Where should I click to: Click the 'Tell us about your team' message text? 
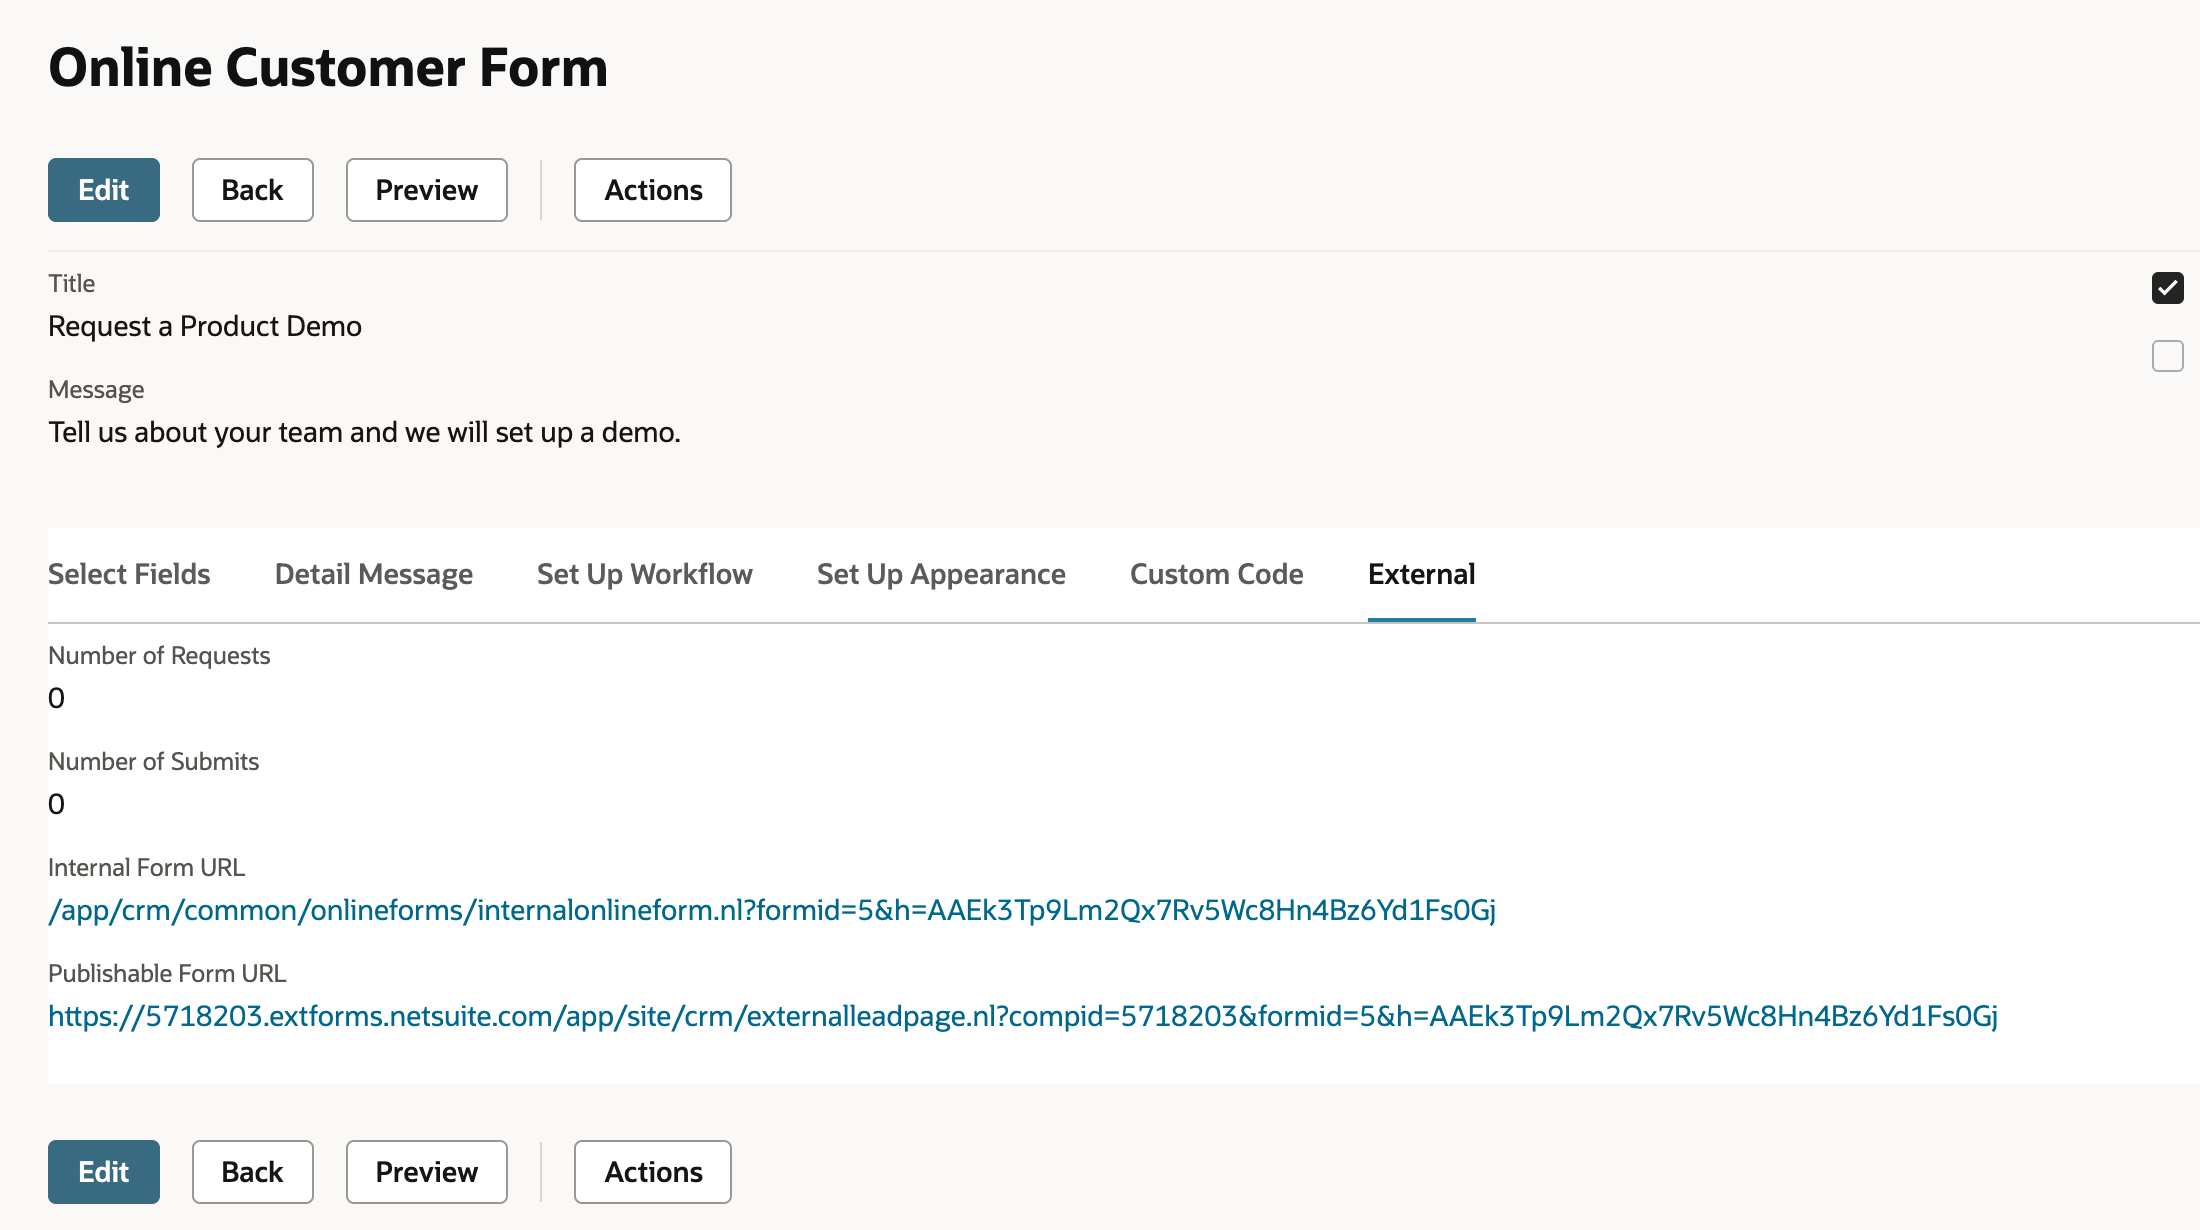click(x=364, y=432)
